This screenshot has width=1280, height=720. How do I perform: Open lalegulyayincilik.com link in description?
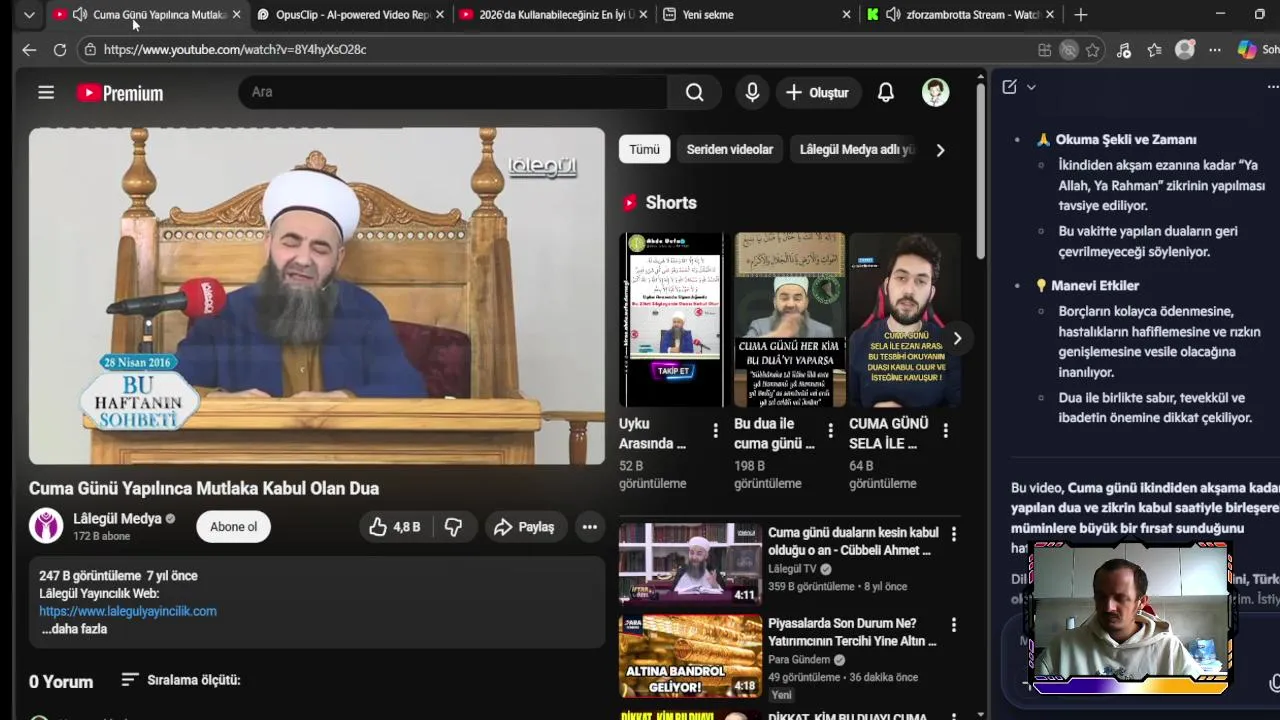[128, 611]
